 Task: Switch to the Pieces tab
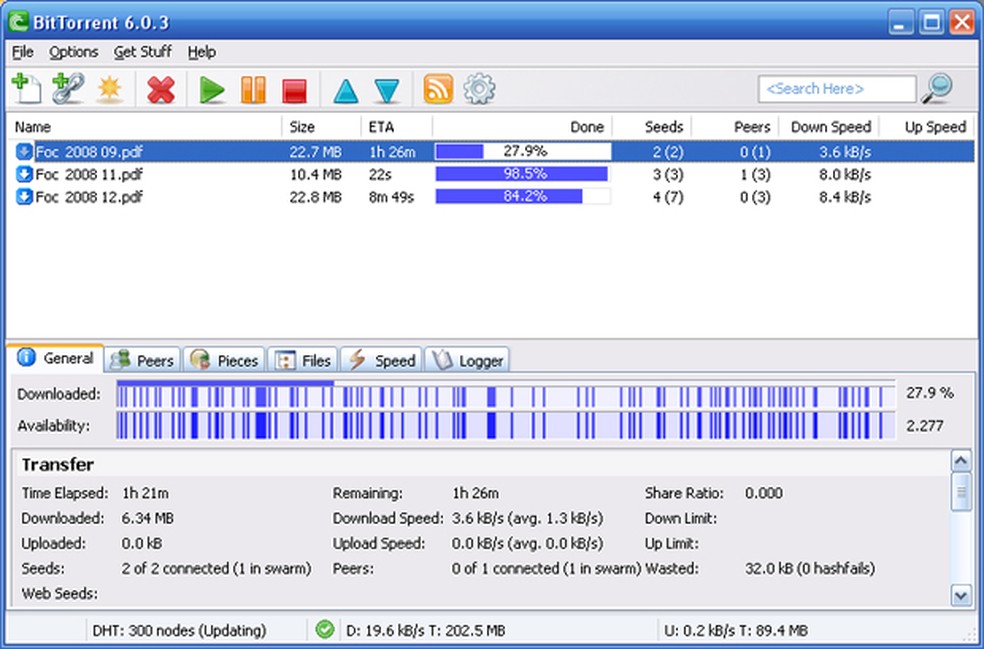pyautogui.click(x=226, y=360)
